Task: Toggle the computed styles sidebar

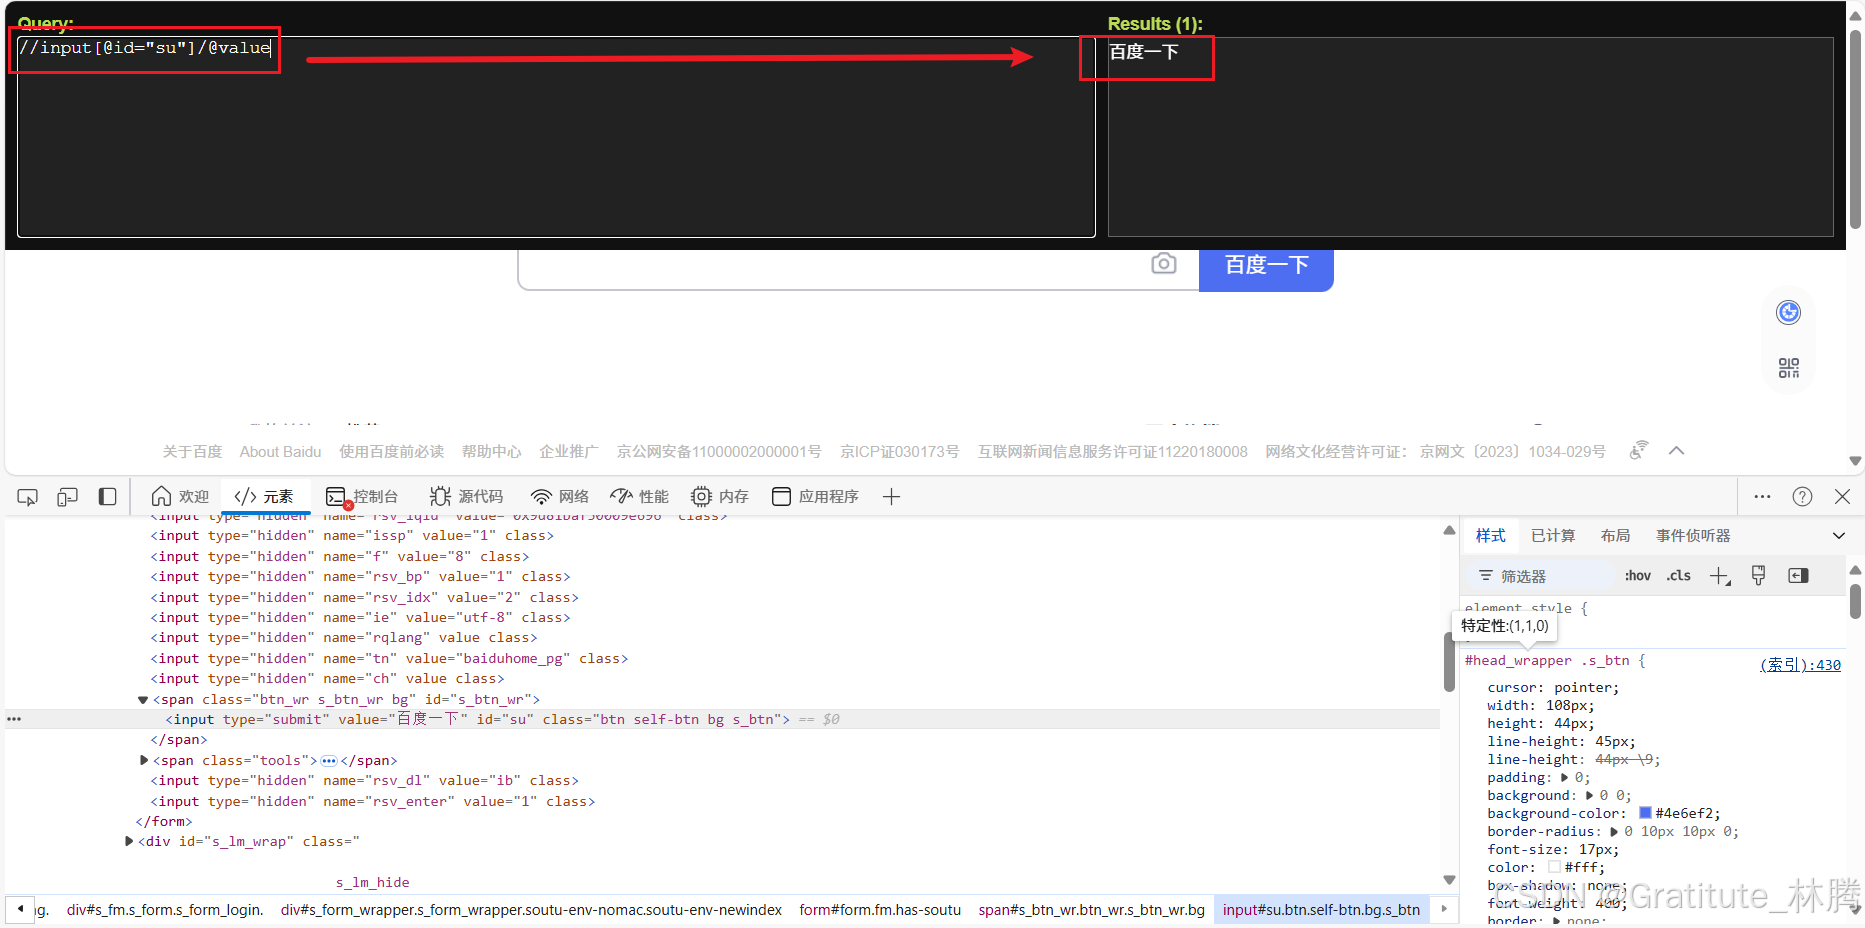Action: (x=1797, y=575)
